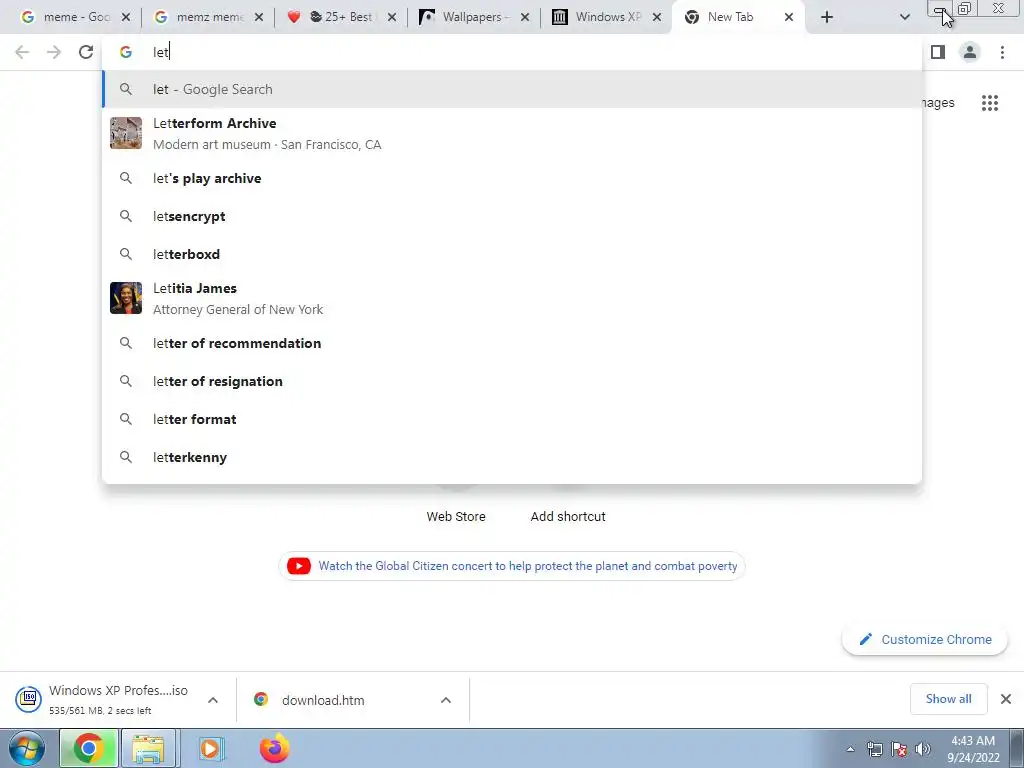Close the '25+ Best' tab

click(392, 18)
